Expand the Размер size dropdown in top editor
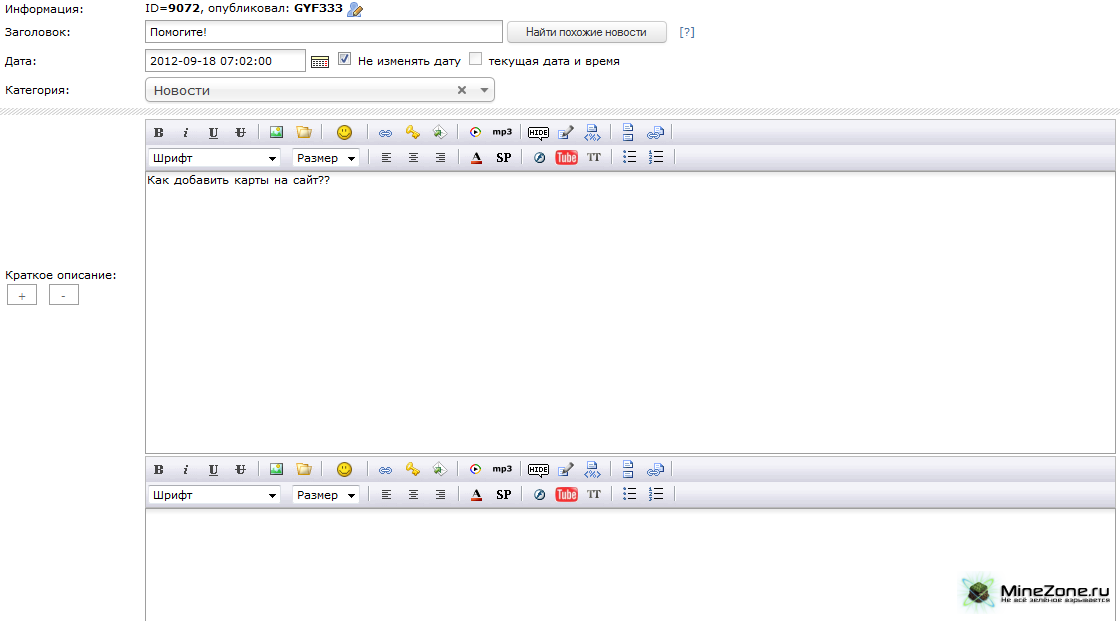 click(326, 157)
